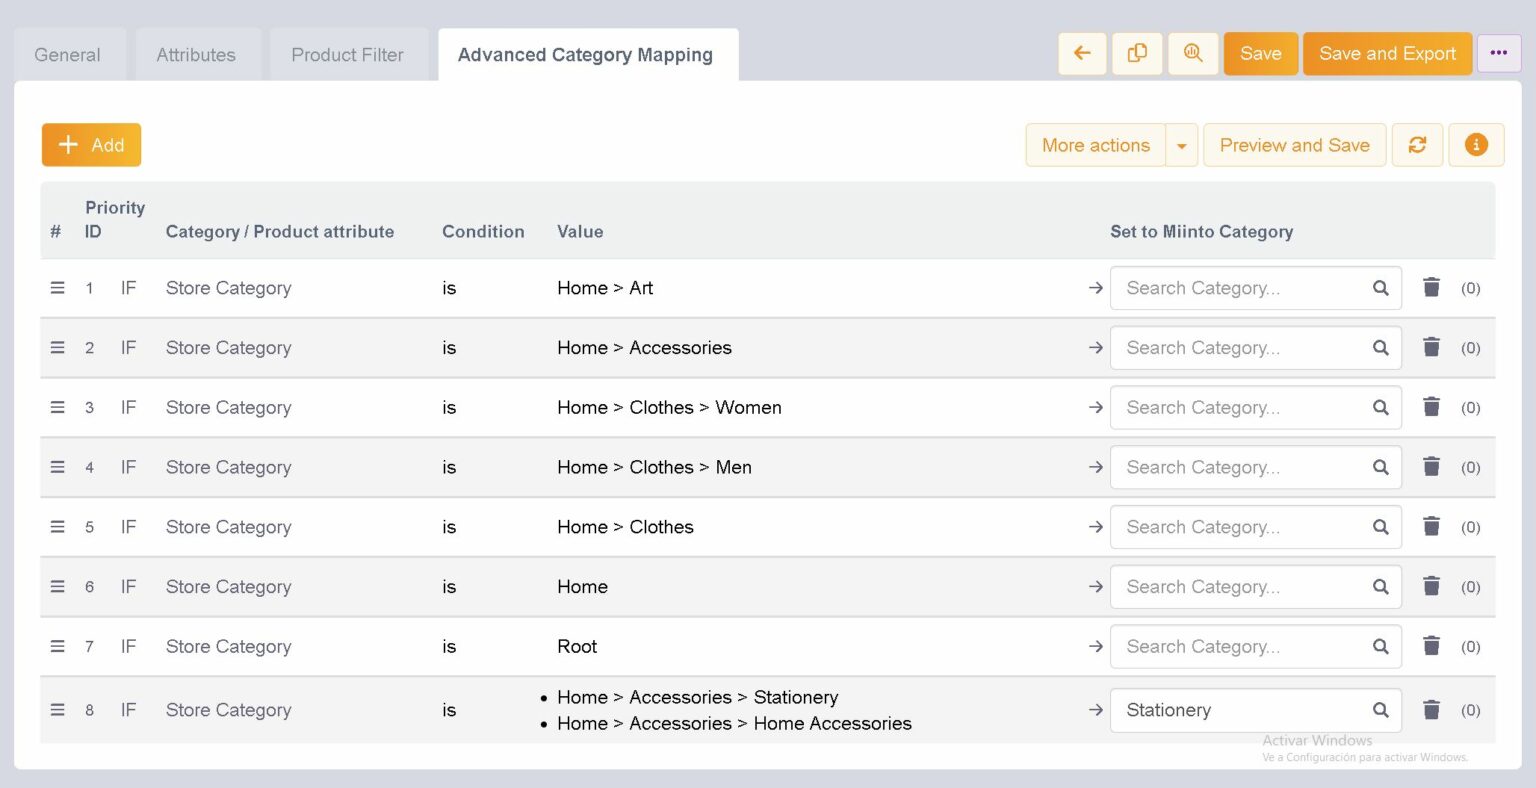Screen dimensions: 1536x788
Task: Open the three-dot options menu
Action: click(x=1499, y=53)
